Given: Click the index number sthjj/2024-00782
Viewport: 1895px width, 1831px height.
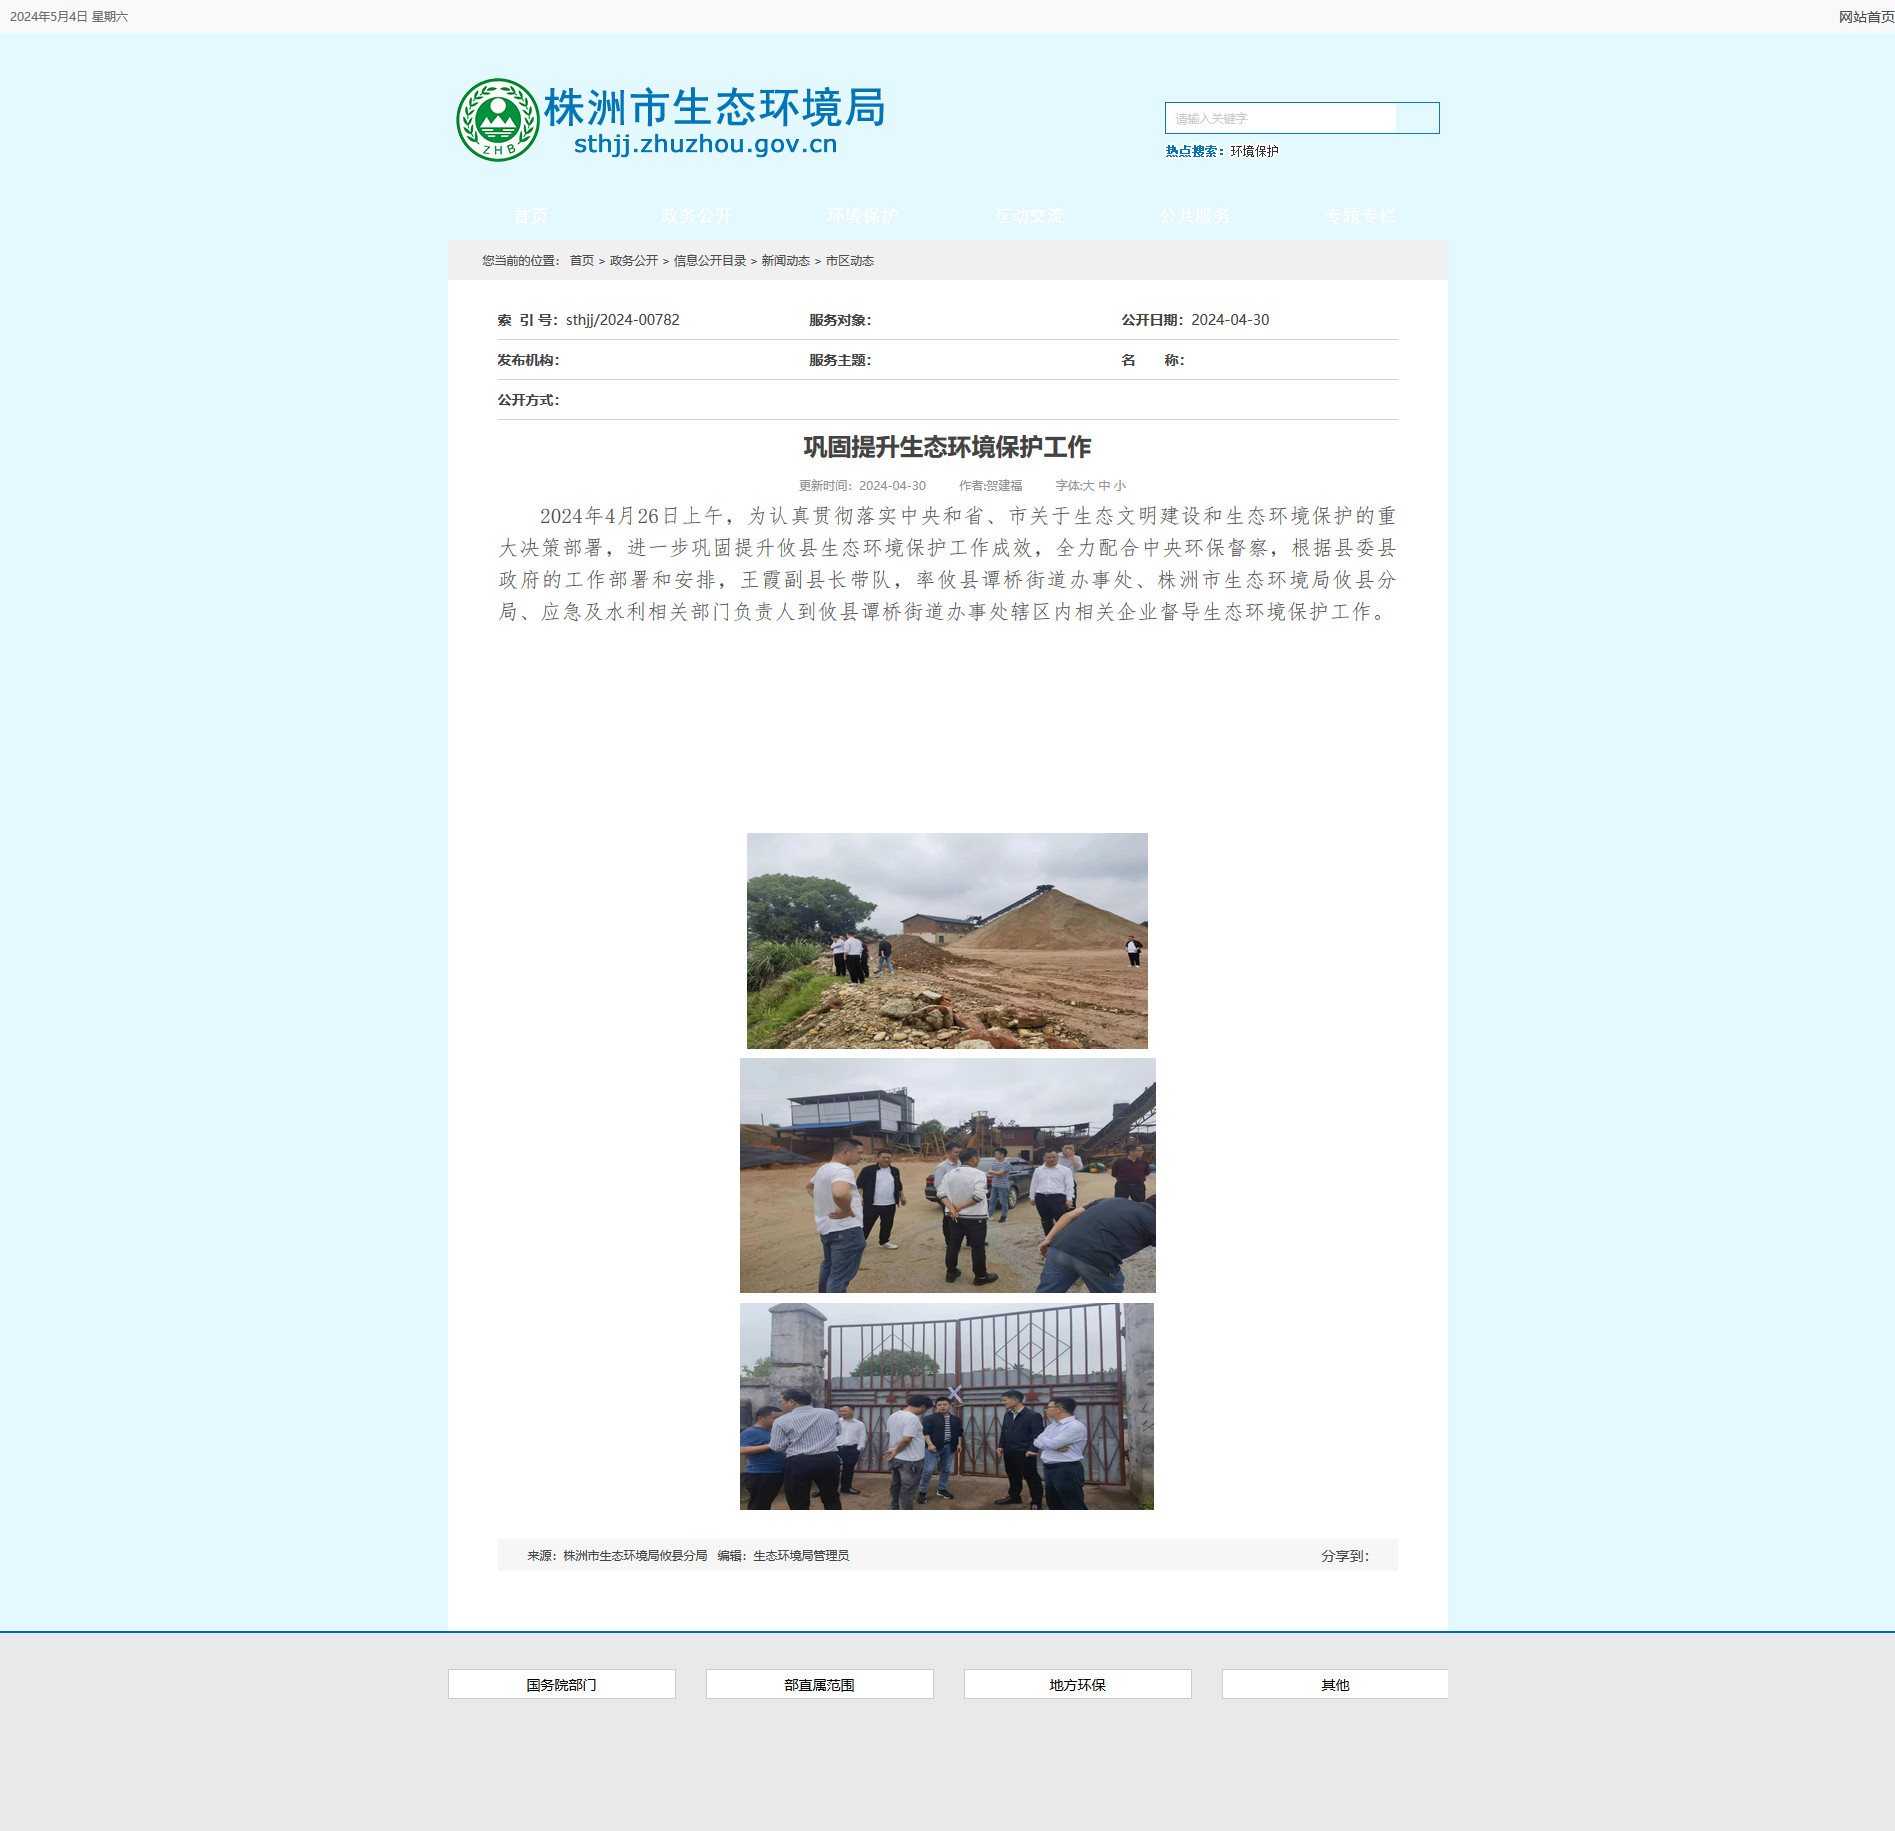Looking at the screenshot, I should [623, 320].
